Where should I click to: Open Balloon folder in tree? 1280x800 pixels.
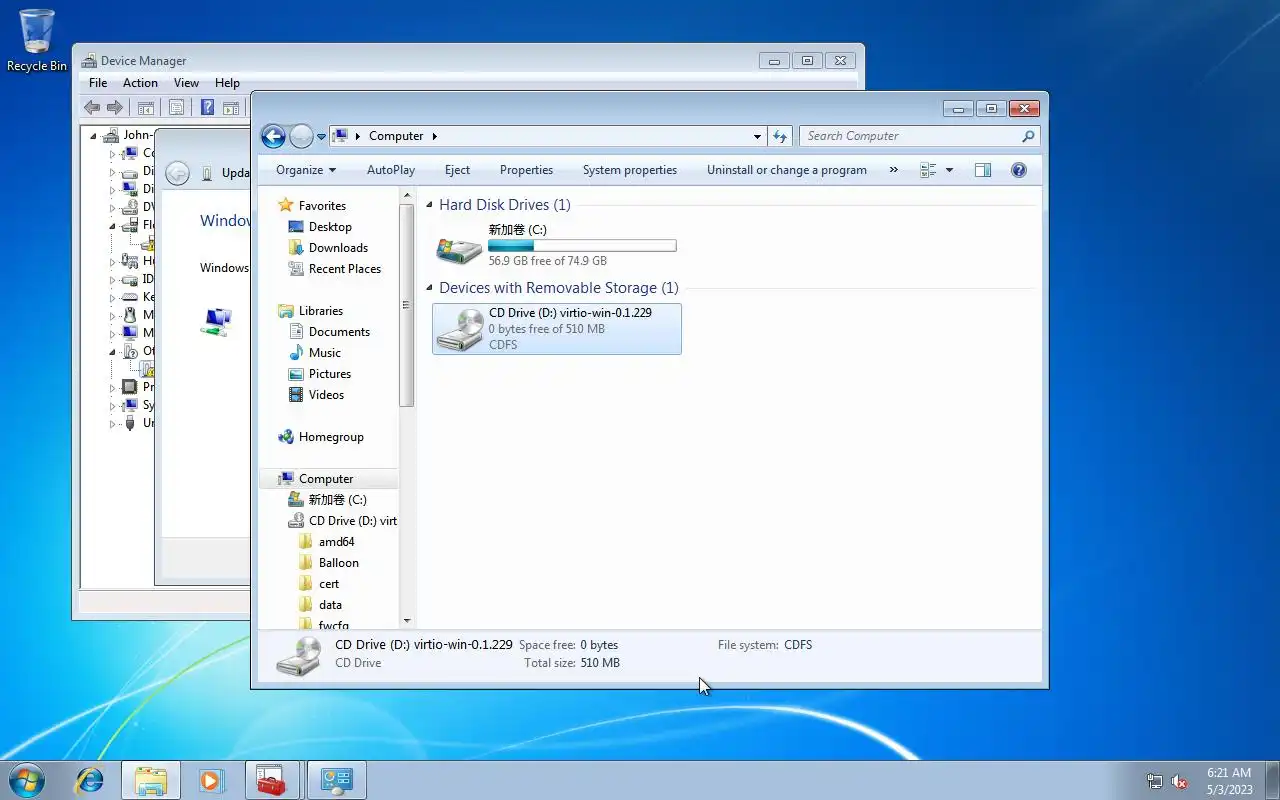pos(338,563)
